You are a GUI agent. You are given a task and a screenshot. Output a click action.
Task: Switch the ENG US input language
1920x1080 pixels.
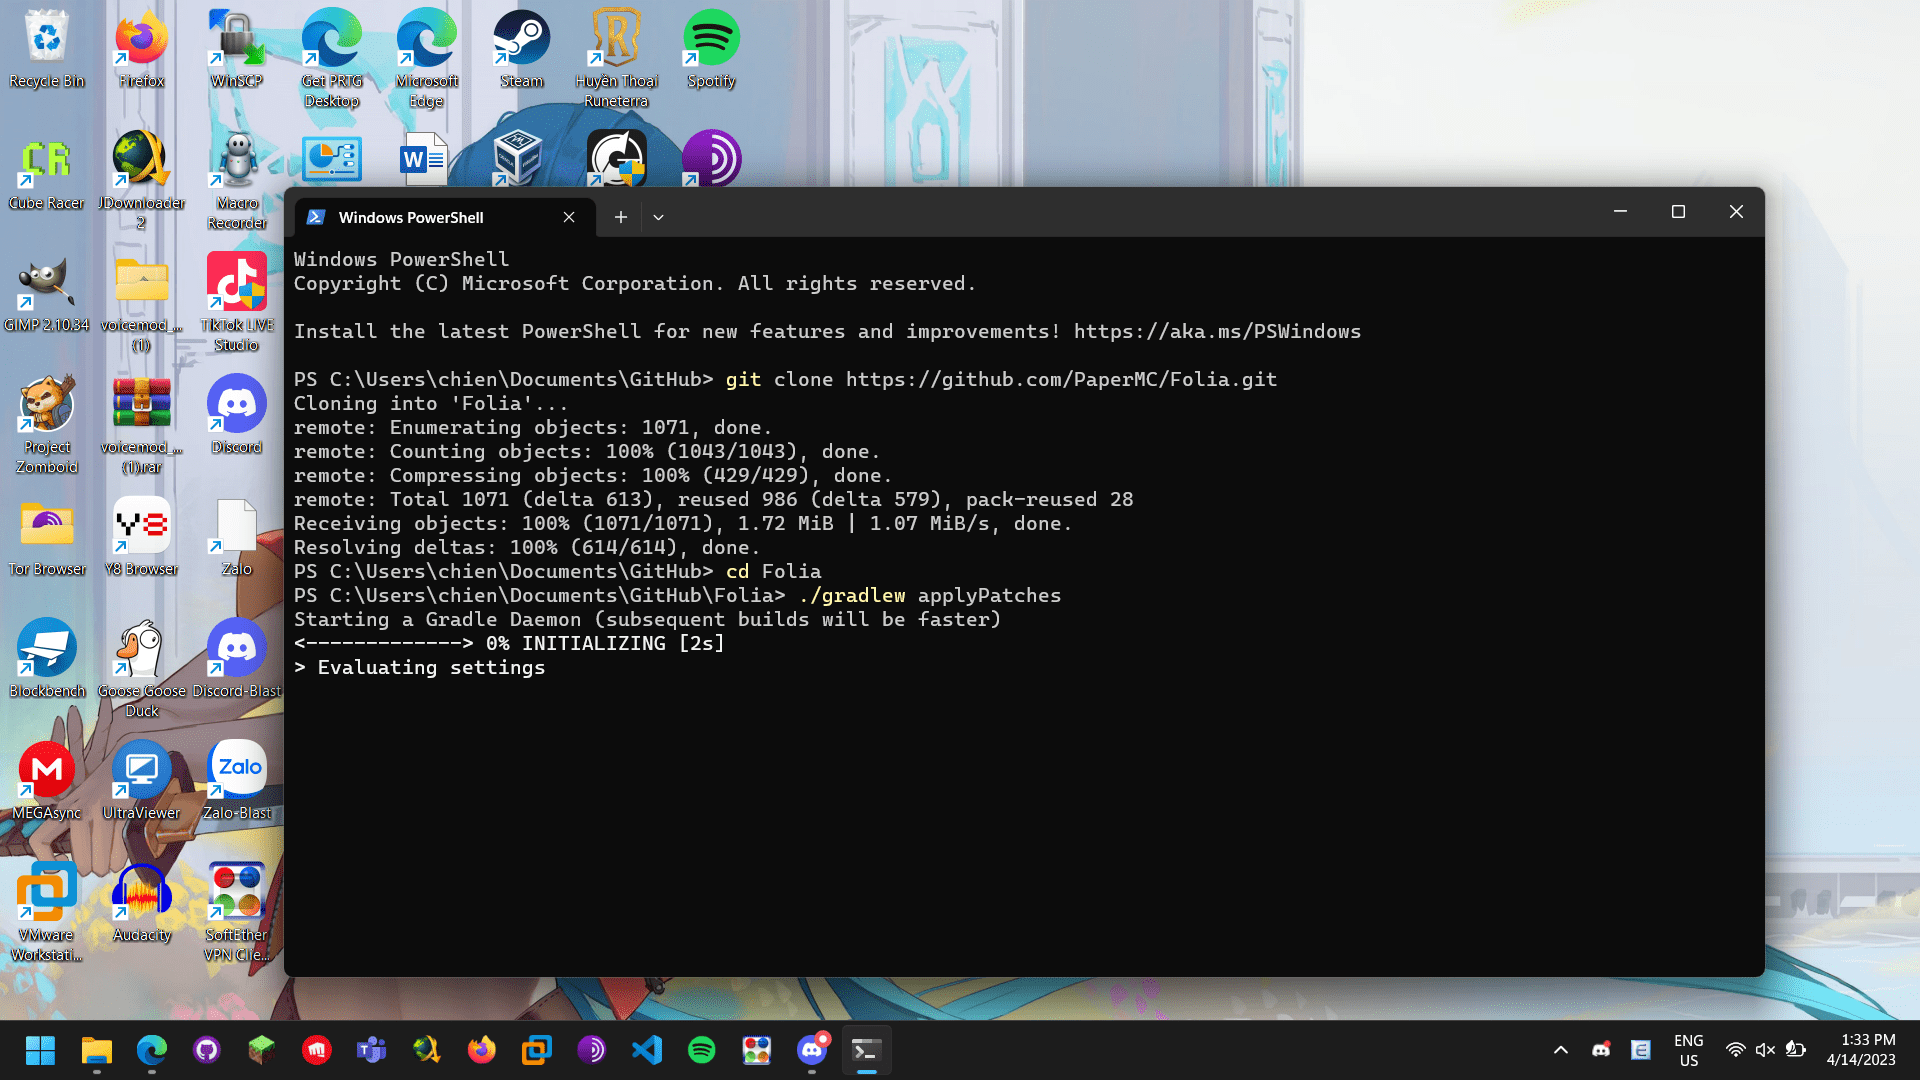pyautogui.click(x=1688, y=1050)
